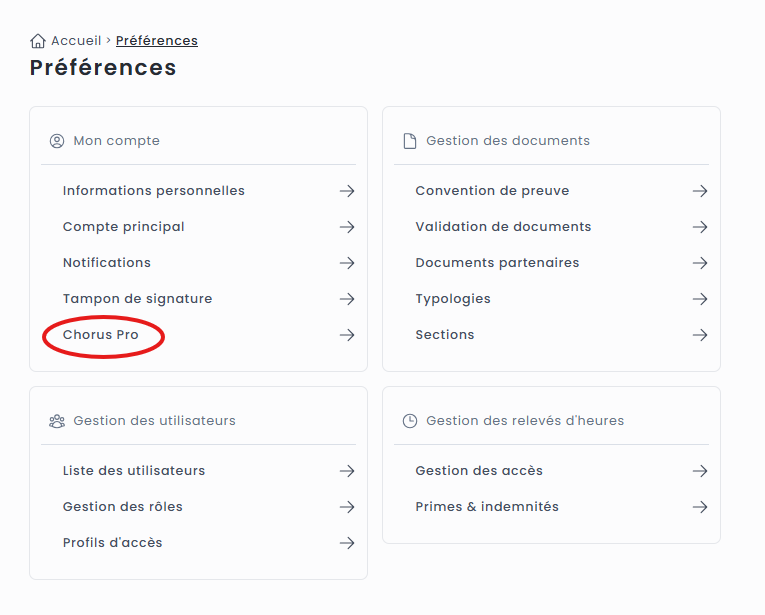Click the arrow beside Chorus Pro
The height and width of the screenshot is (615, 765).
[347, 335]
